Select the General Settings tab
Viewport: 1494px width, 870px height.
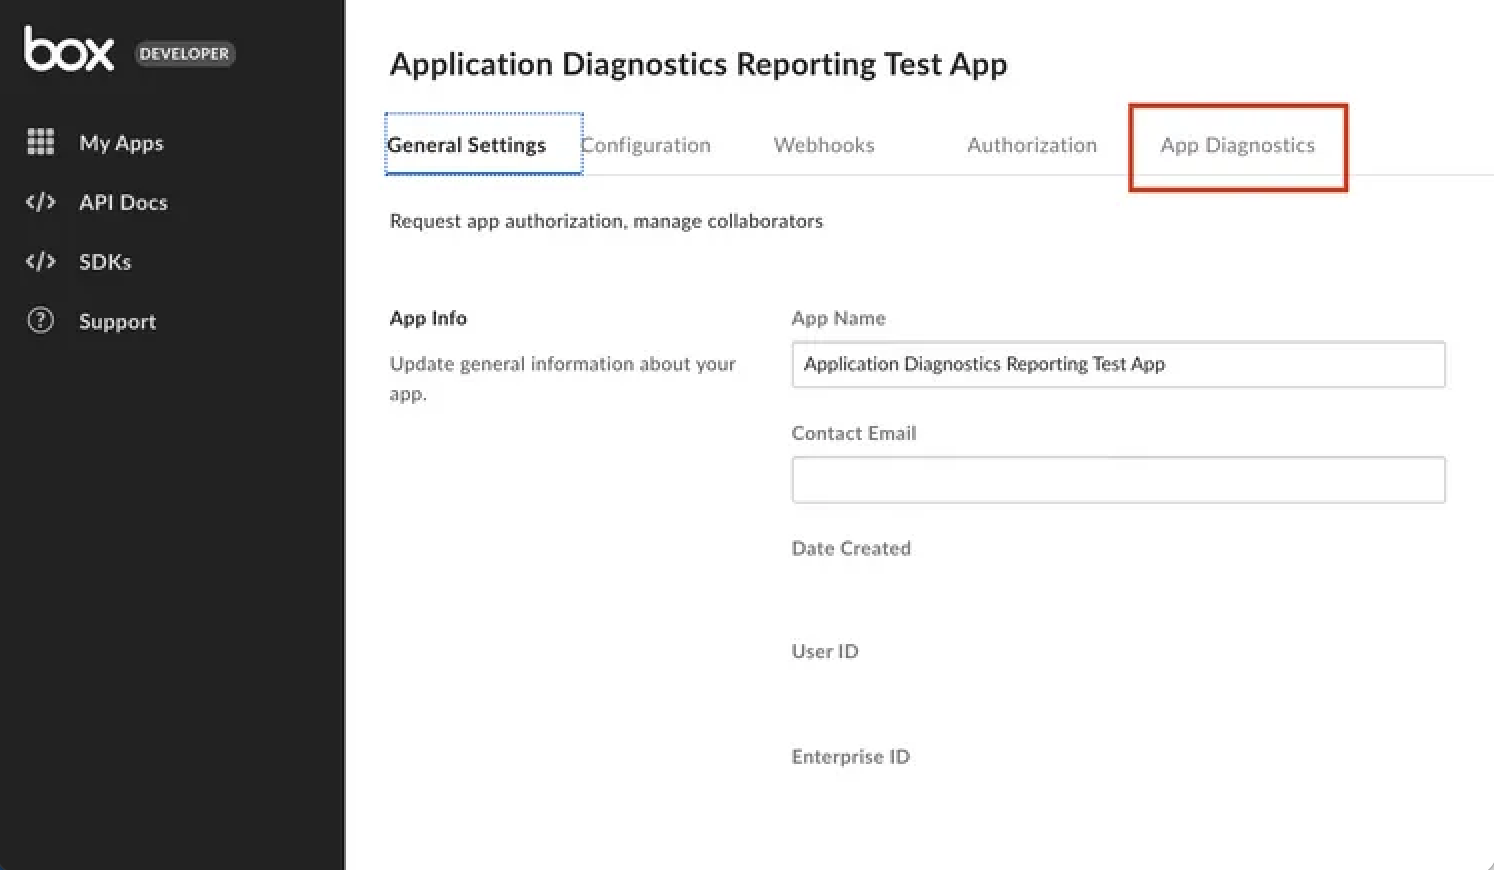tap(467, 145)
